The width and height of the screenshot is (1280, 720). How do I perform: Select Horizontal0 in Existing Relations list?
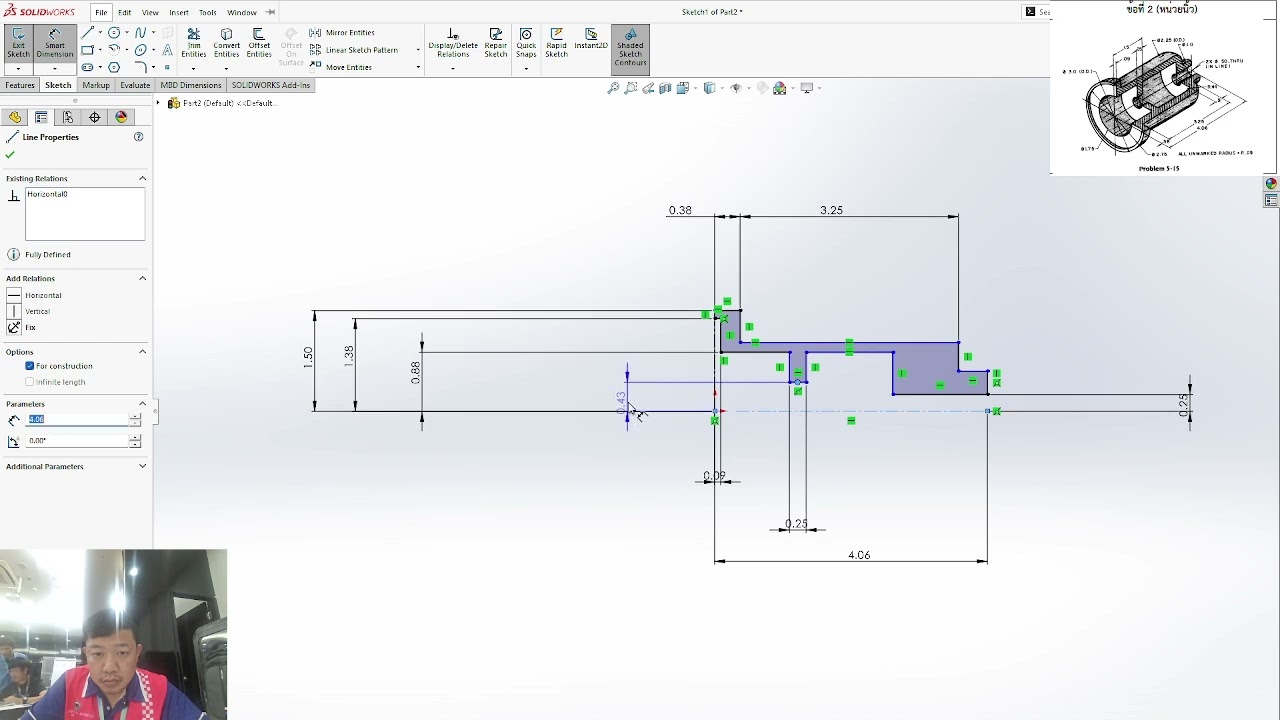click(47, 194)
